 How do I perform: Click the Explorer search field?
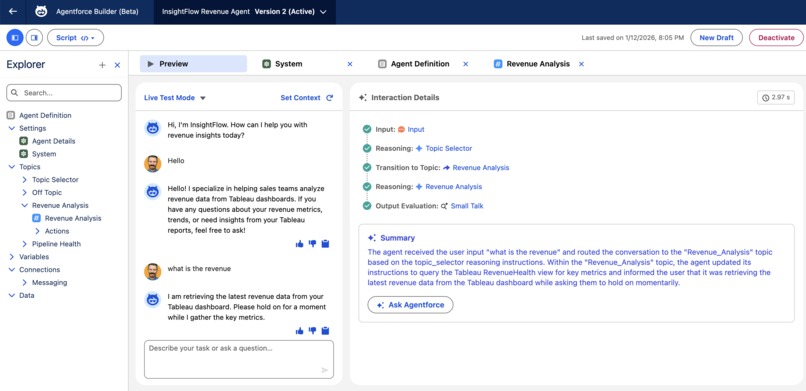tap(64, 93)
